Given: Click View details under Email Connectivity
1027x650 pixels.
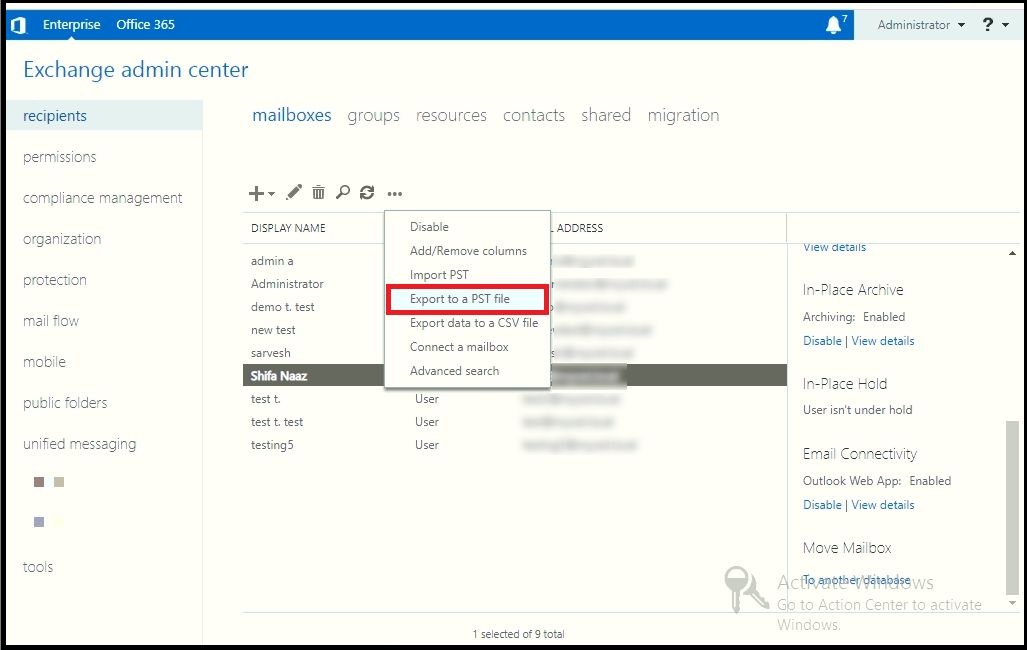Looking at the screenshot, I should click(882, 505).
